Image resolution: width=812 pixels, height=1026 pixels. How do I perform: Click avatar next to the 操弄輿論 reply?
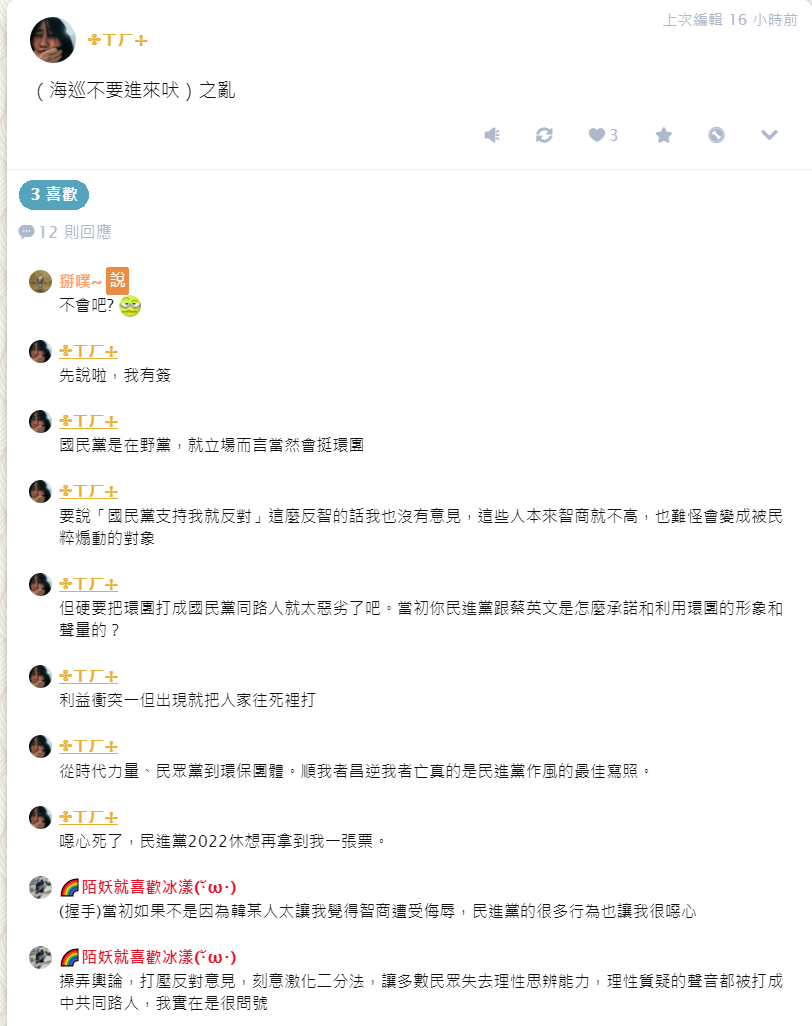coord(41,957)
